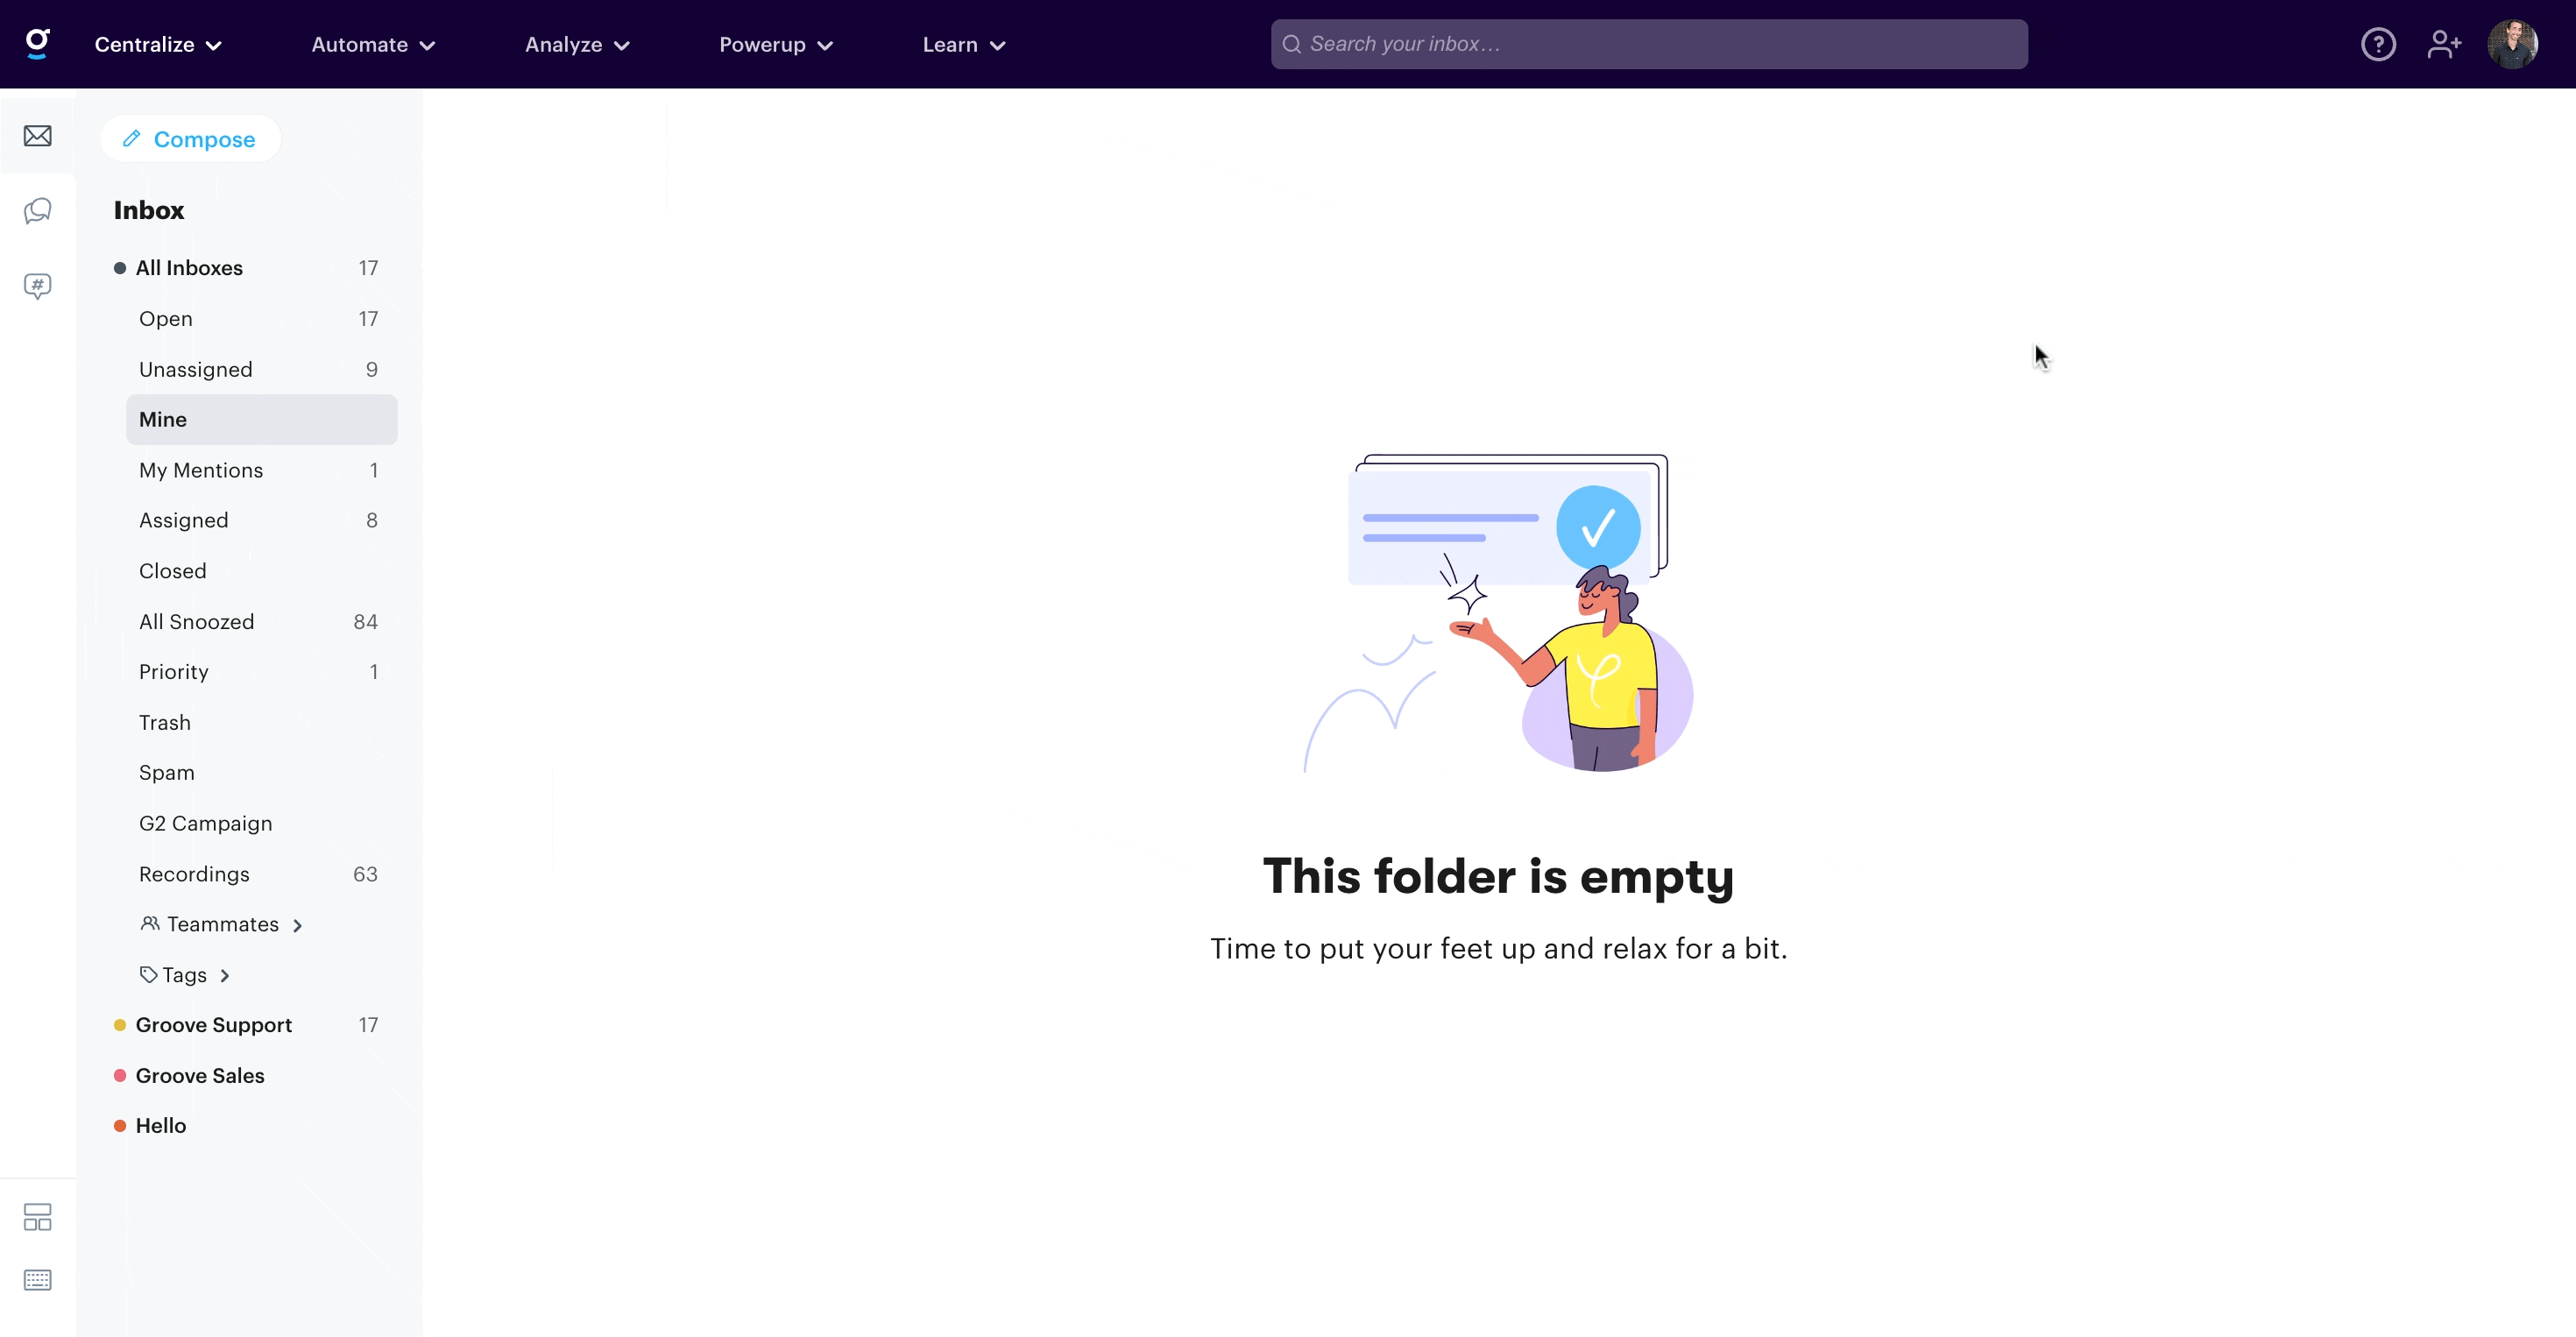Select the Groove Support mailbox

pos(246,1025)
